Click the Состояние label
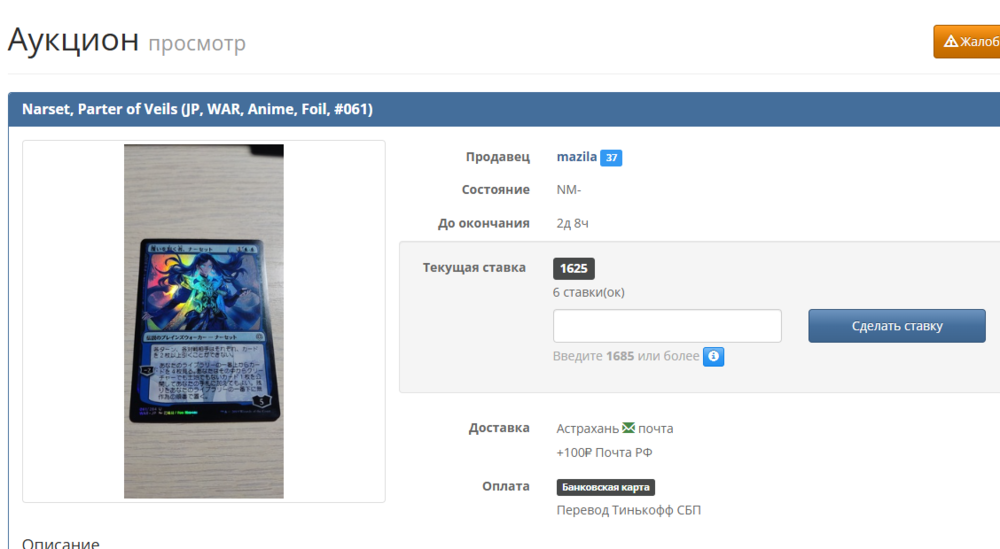This screenshot has width=1000, height=549. click(496, 190)
